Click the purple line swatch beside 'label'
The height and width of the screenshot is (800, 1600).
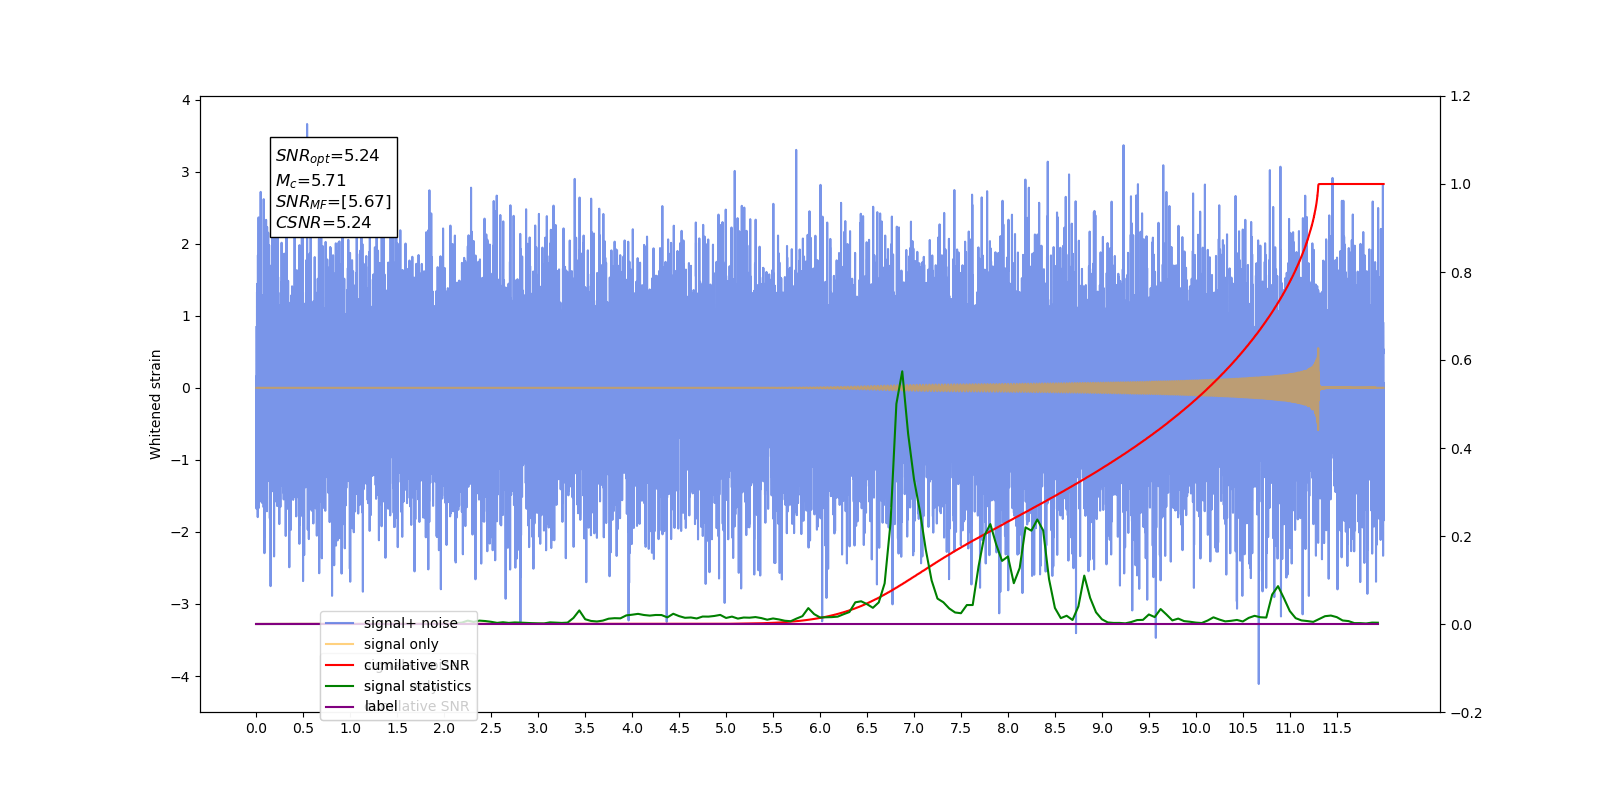[340, 707]
